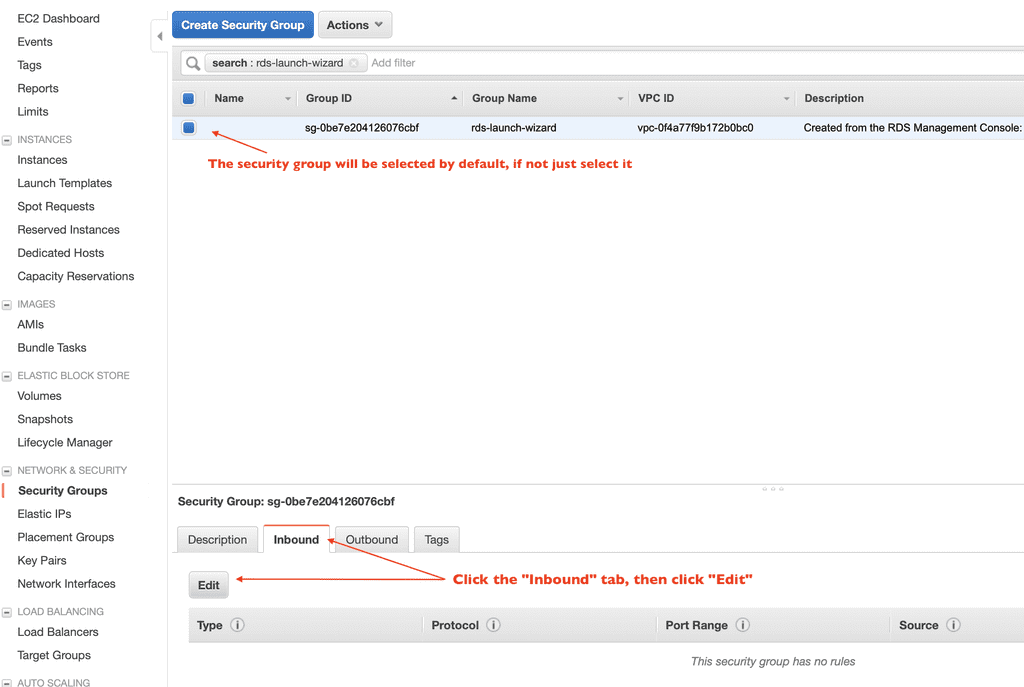Click Create Security Group button
The image size is (1024, 687).
pyautogui.click(x=243, y=25)
